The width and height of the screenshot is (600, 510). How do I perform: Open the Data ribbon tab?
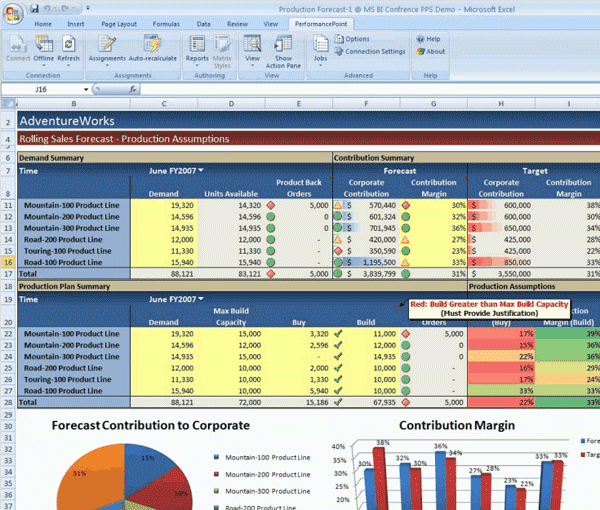pyautogui.click(x=204, y=24)
